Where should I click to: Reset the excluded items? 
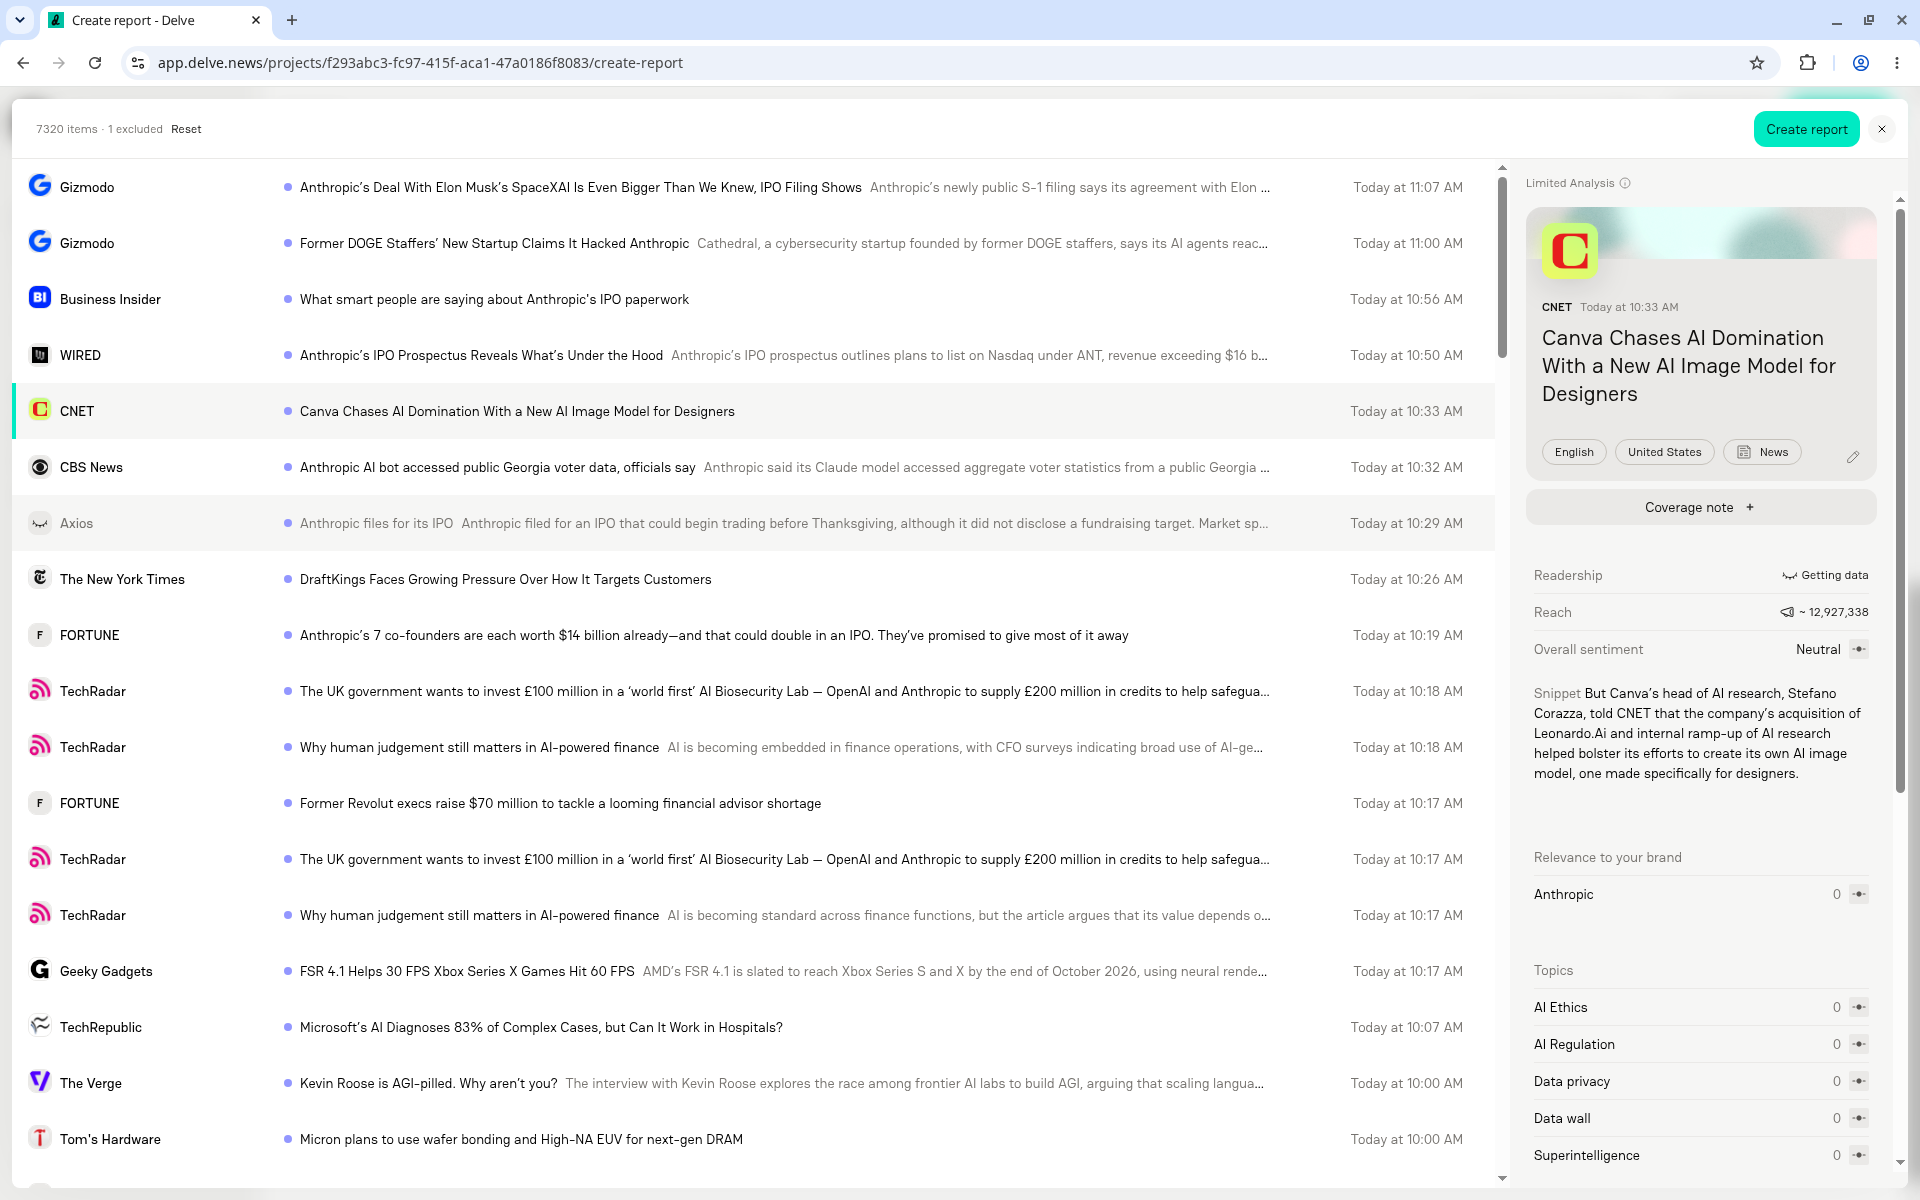tap(186, 129)
